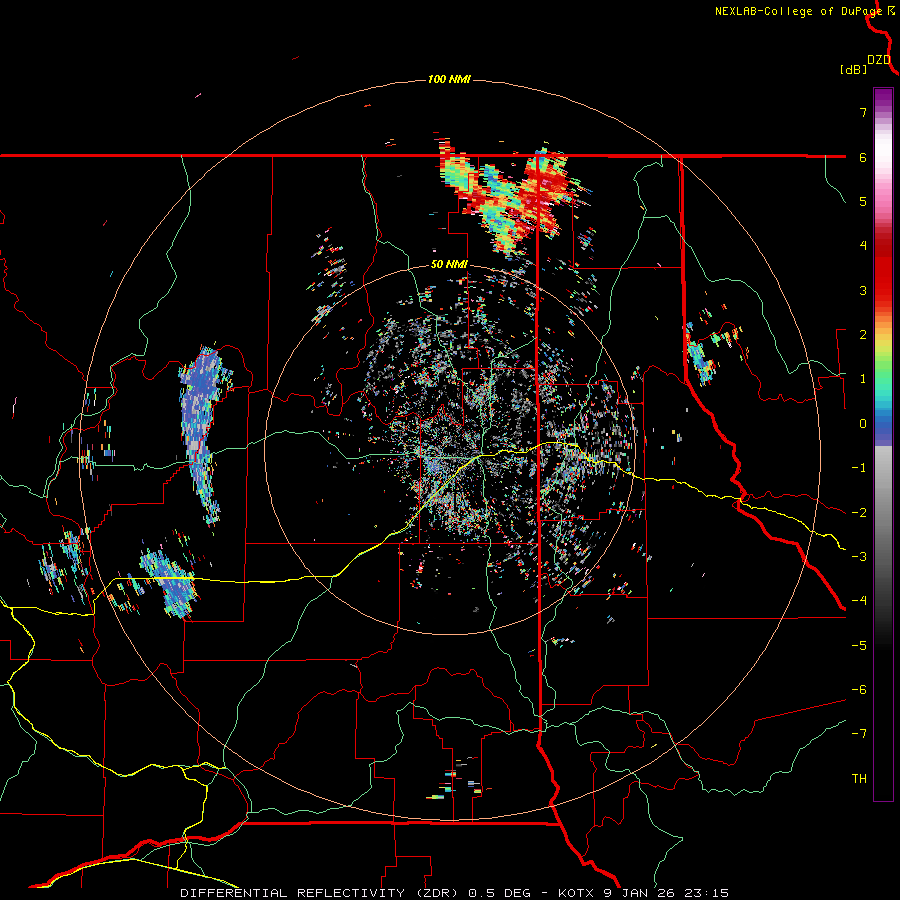This screenshot has width=900, height=900.
Task: Click the -1 value on the dB scale
Action: pos(859,468)
